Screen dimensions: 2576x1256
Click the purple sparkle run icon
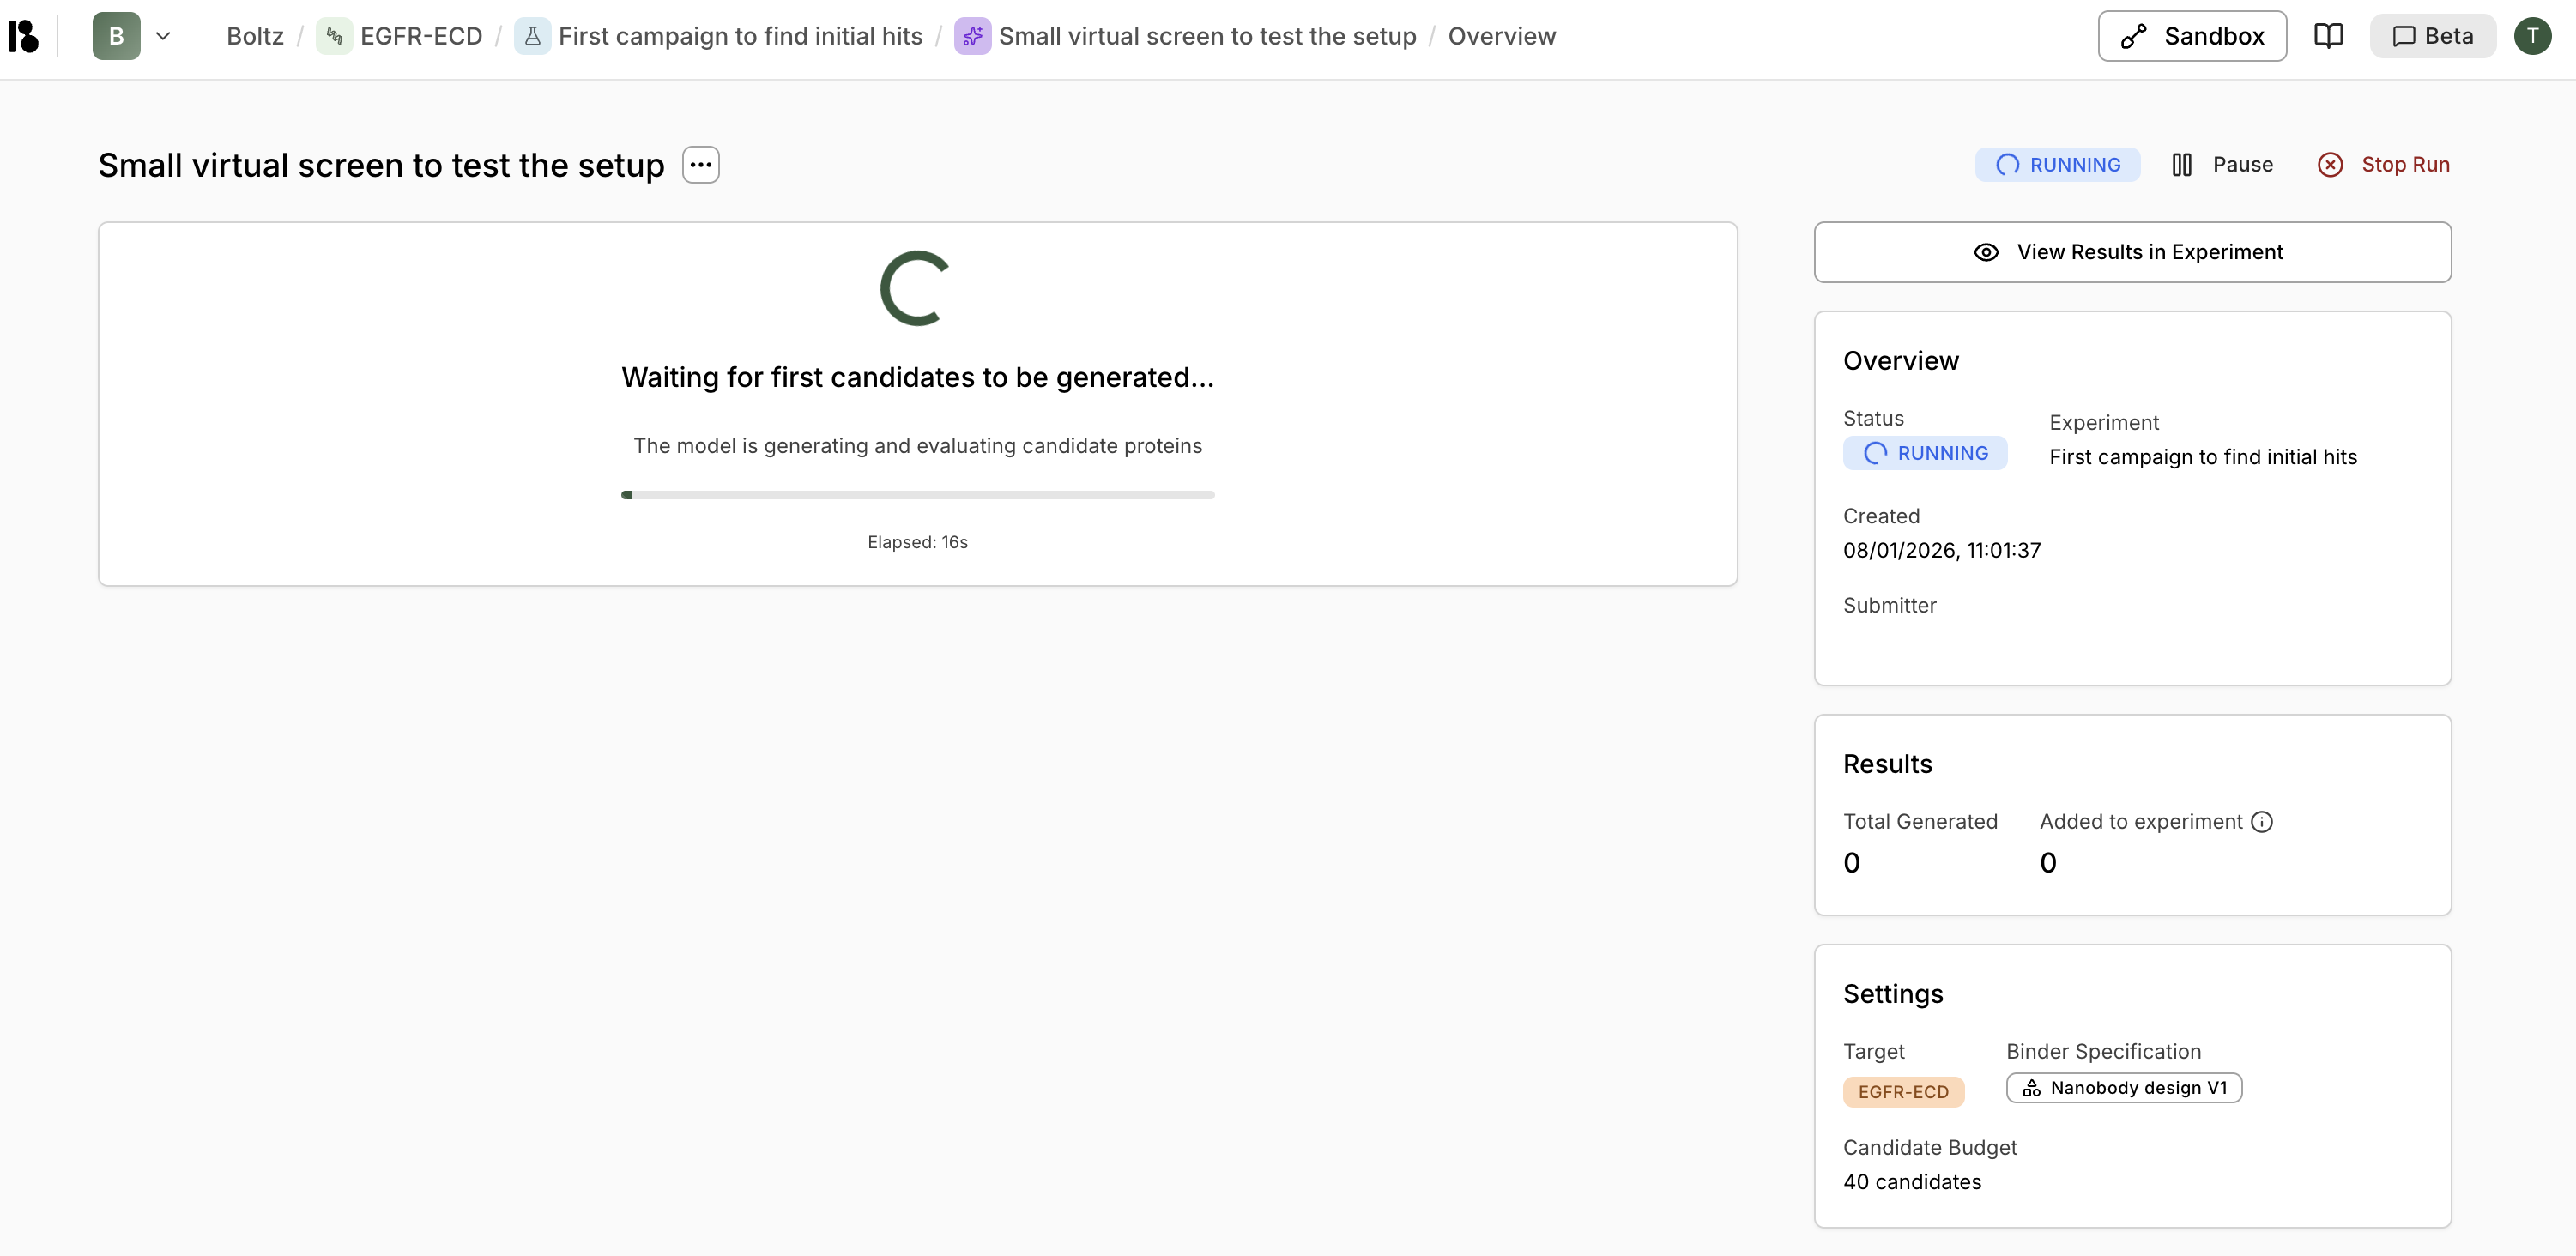971,36
